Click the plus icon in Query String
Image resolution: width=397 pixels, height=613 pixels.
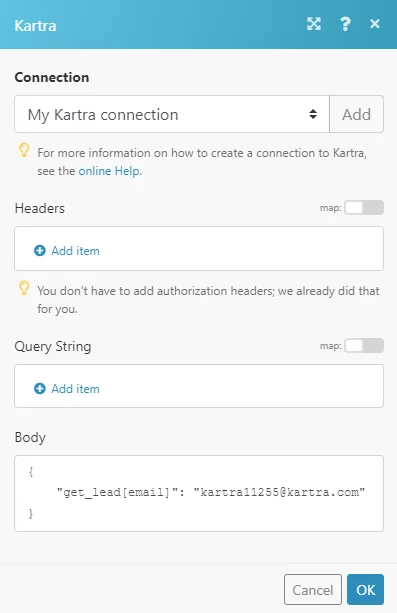(x=40, y=389)
